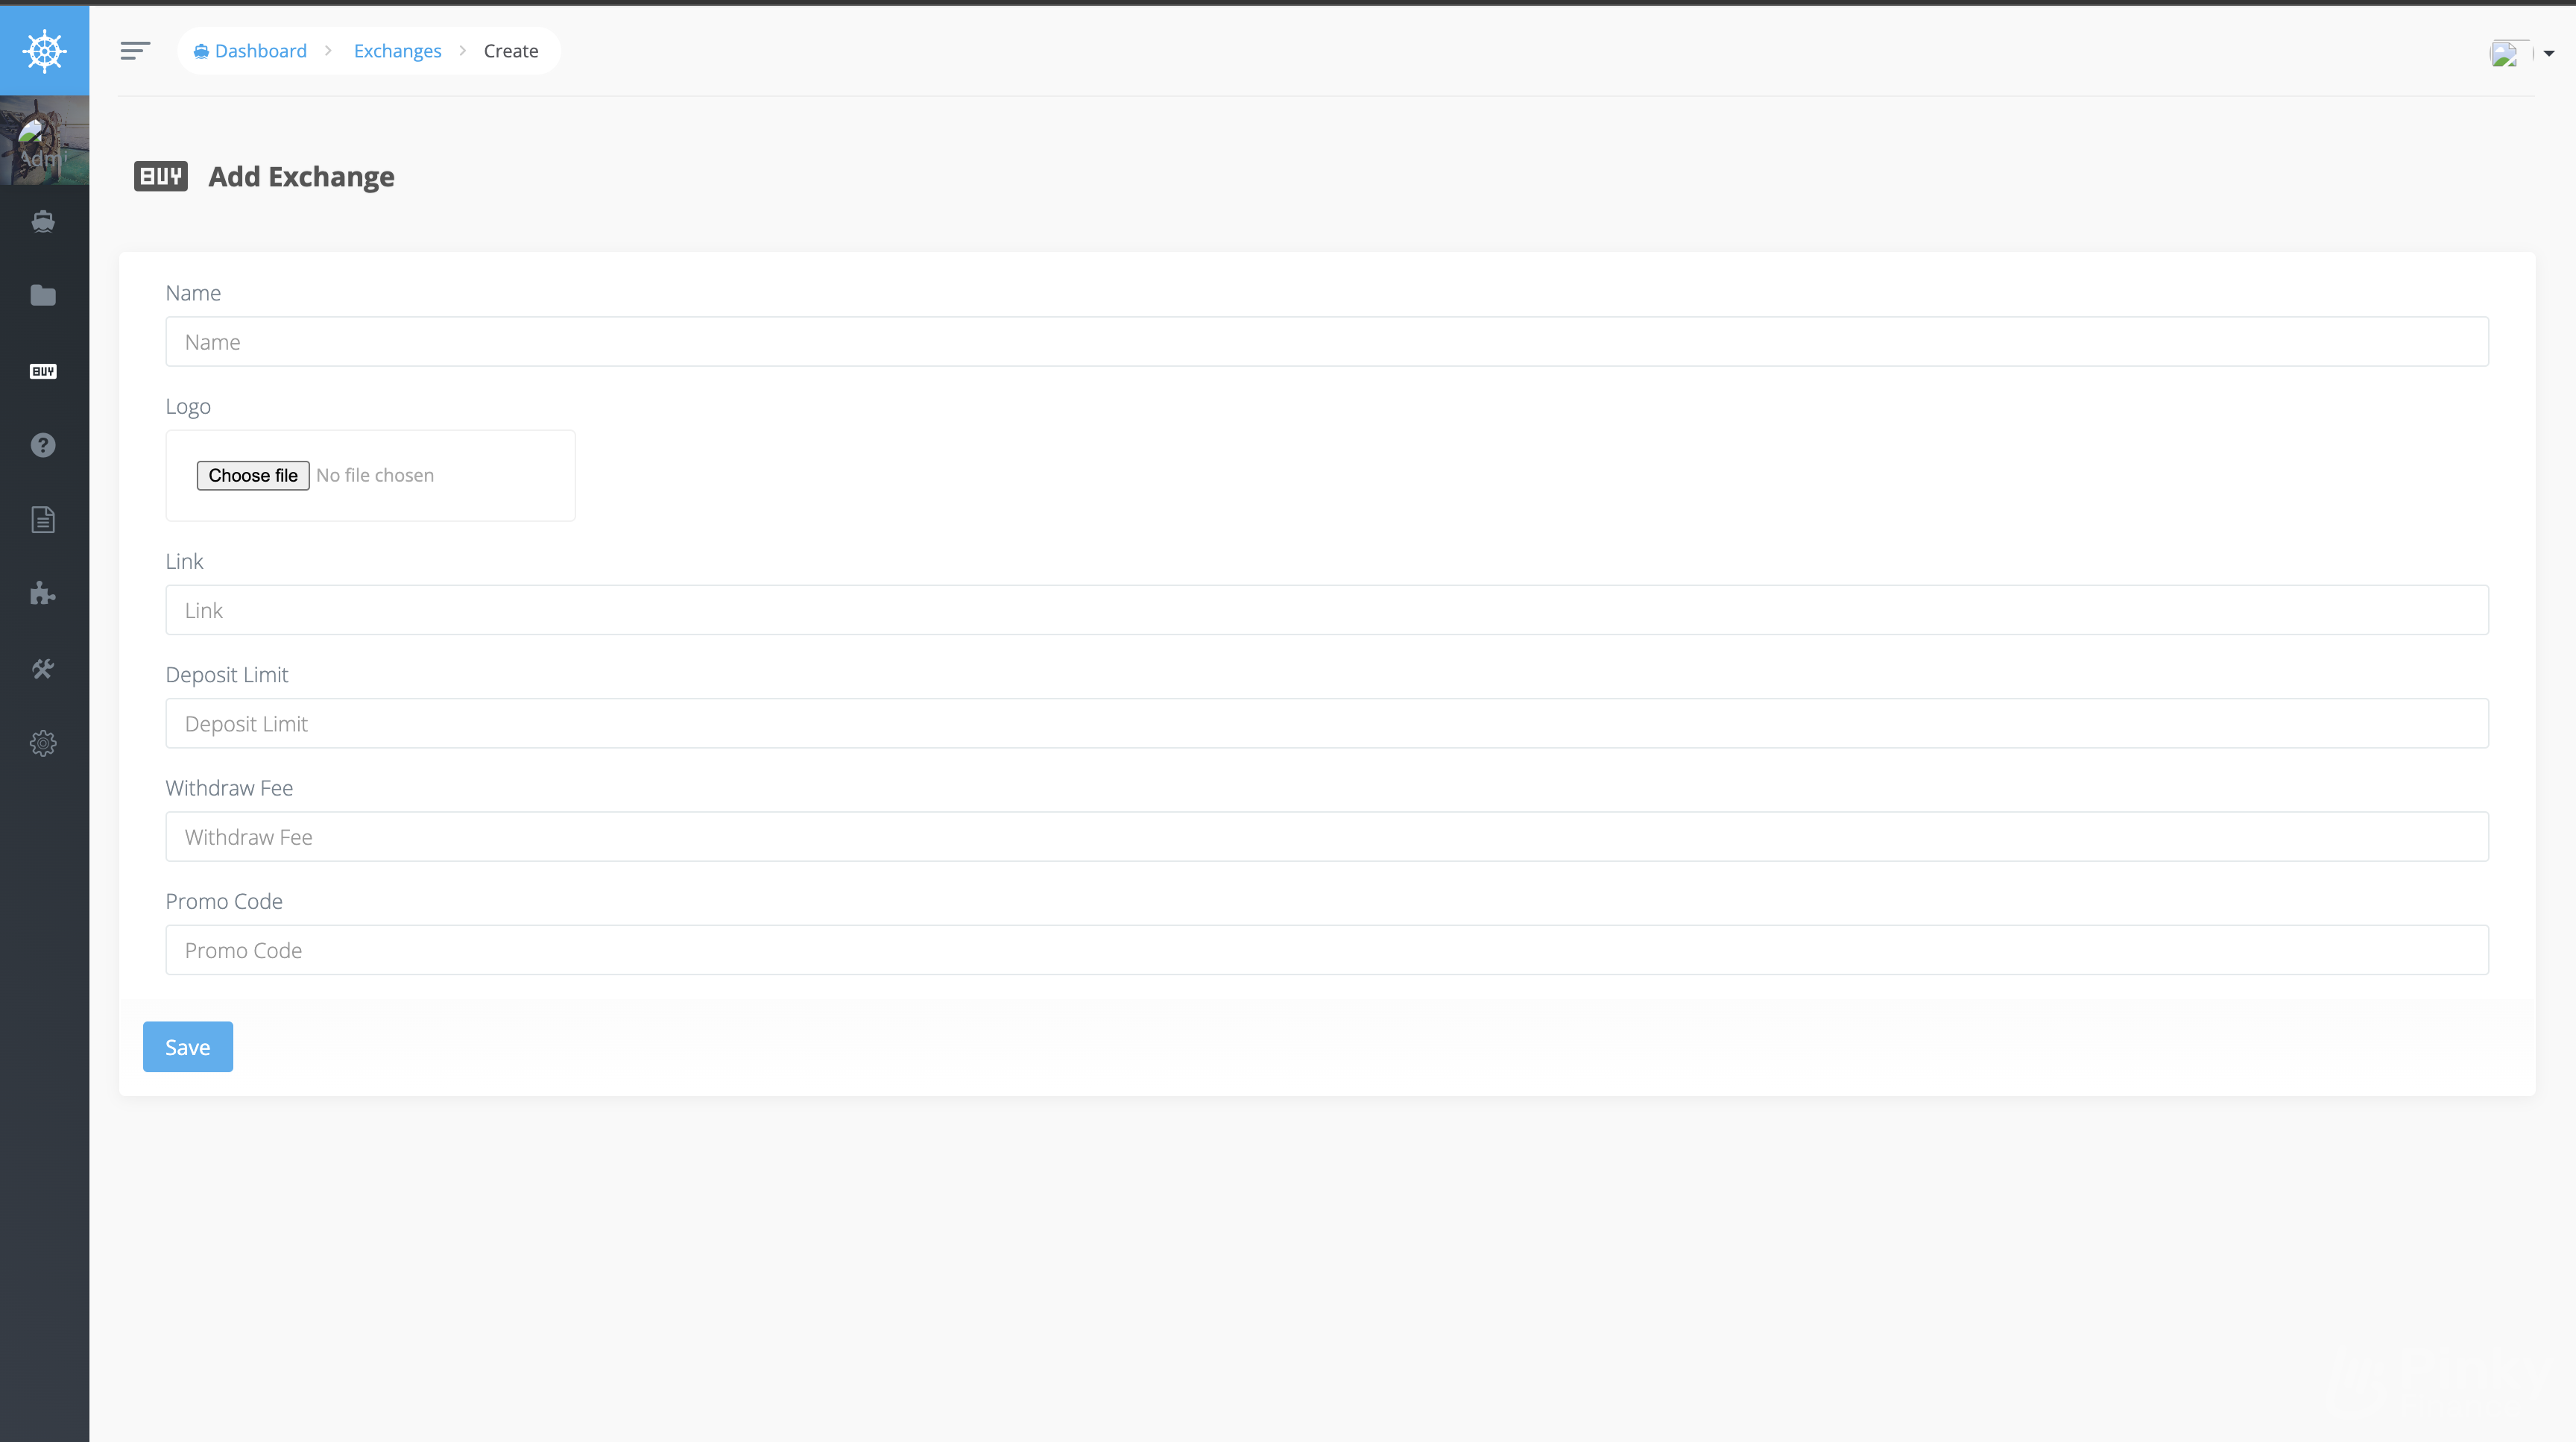Click the Save button
The height and width of the screenshot is (1442, 2576).
[188, 1045]
